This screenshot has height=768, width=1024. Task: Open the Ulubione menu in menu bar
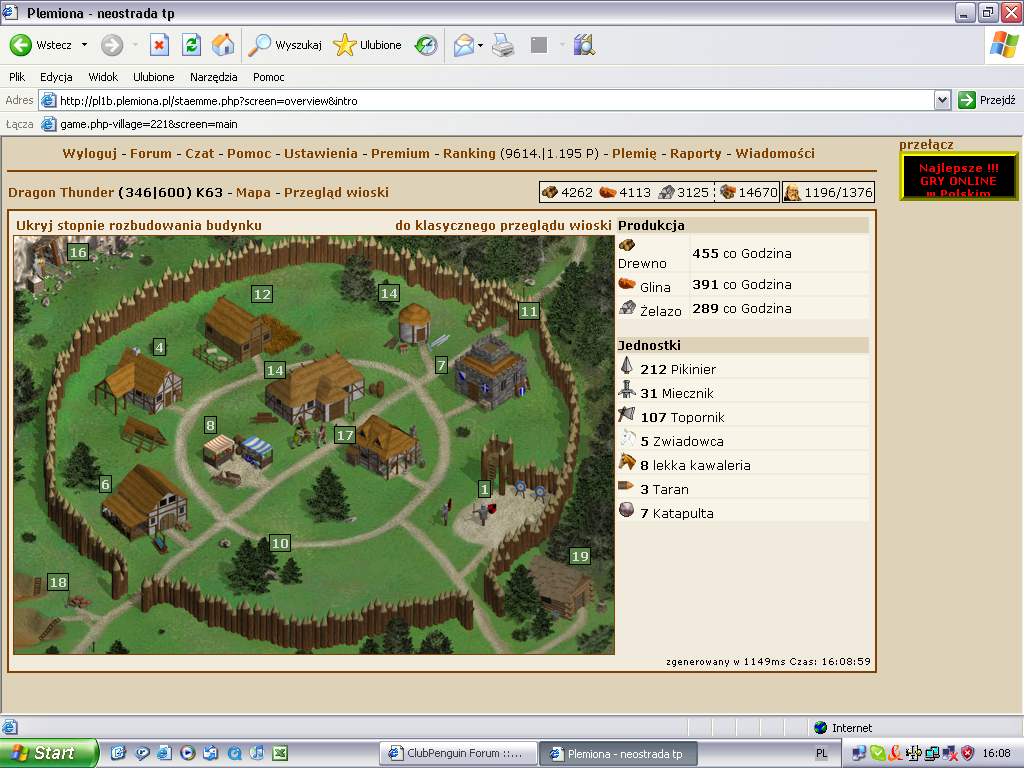coord(153,77)
